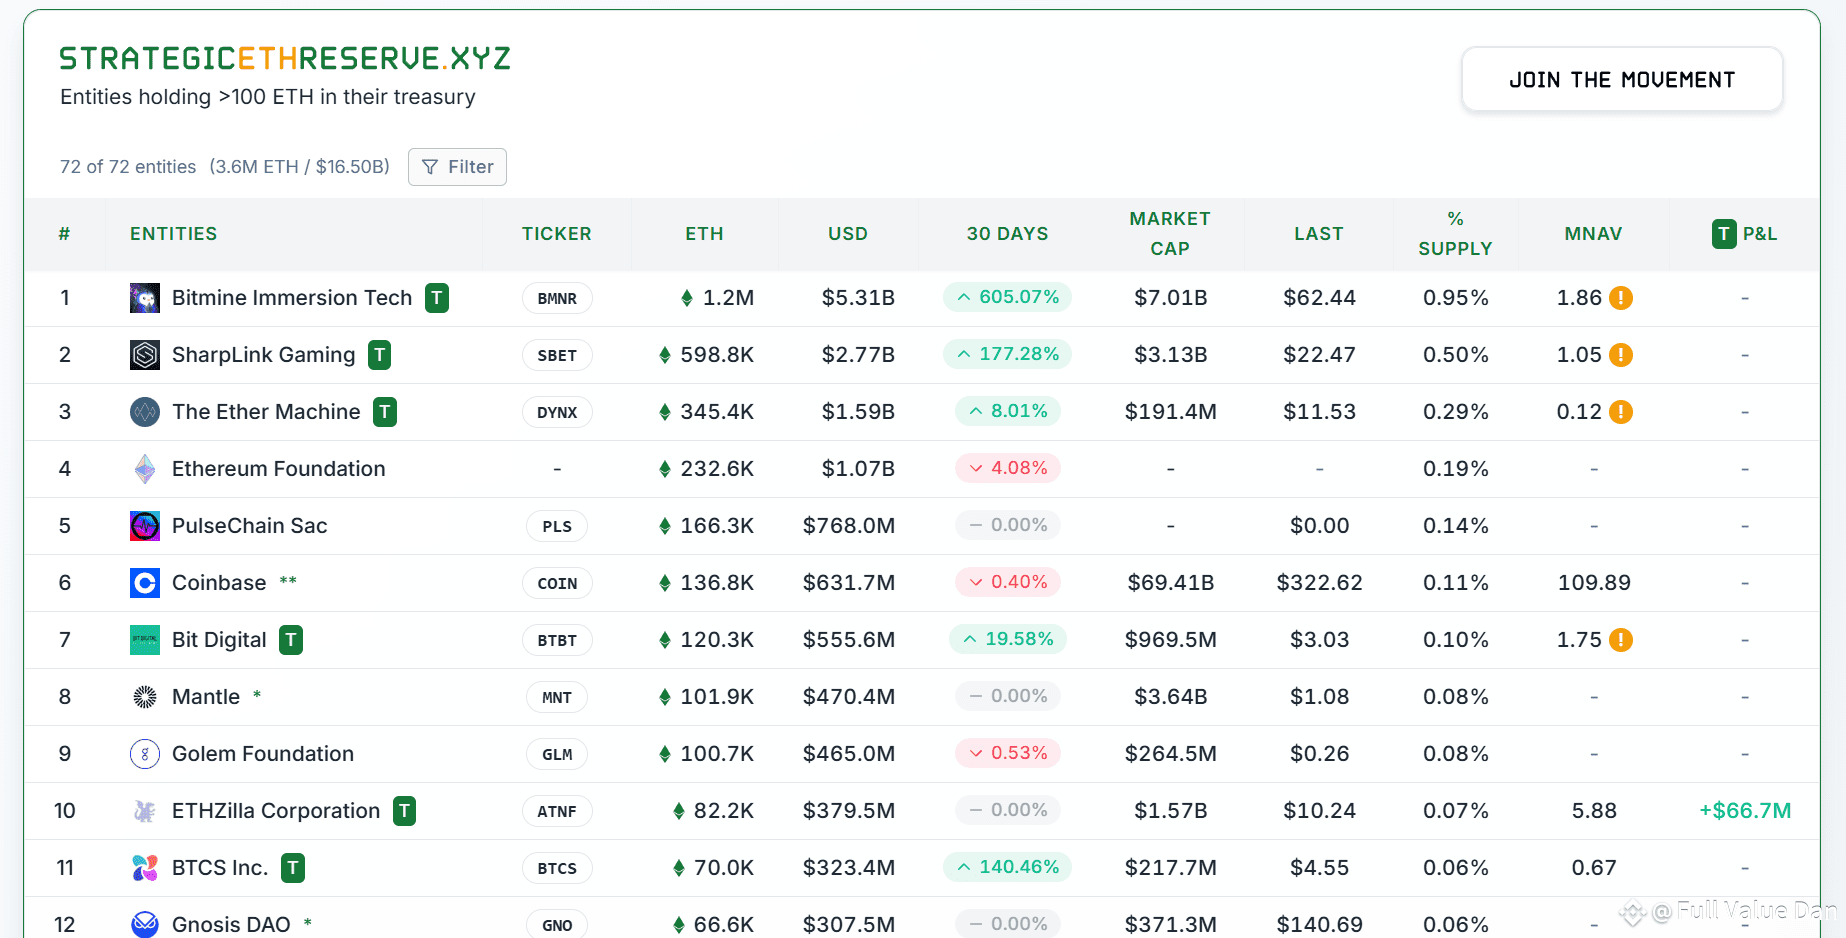Click the BMNR ticker pill
Screen dimensions: 1846x938
557,298
